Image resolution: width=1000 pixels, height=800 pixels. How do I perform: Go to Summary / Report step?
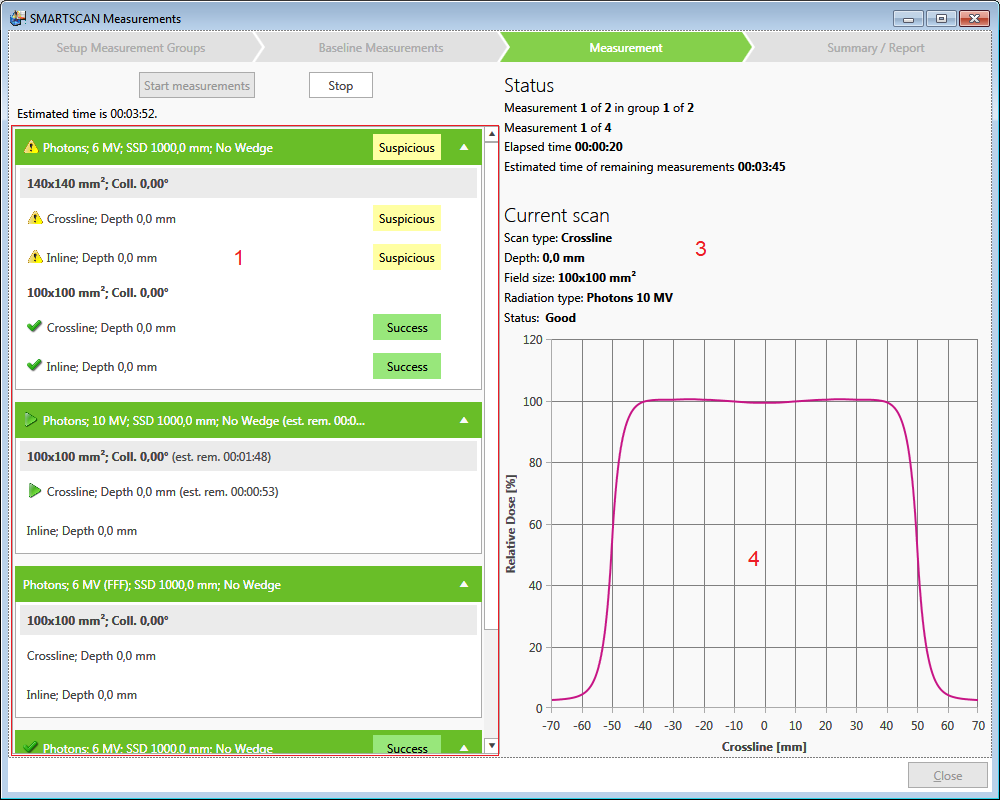(875, 48)
